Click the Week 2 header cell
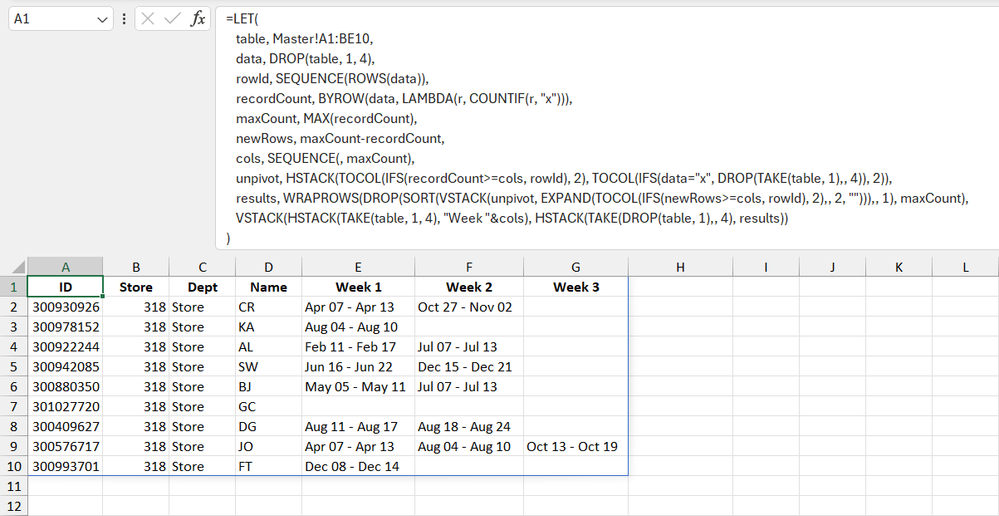Viewport: 999px width, 516px height. tap(469, 287)
